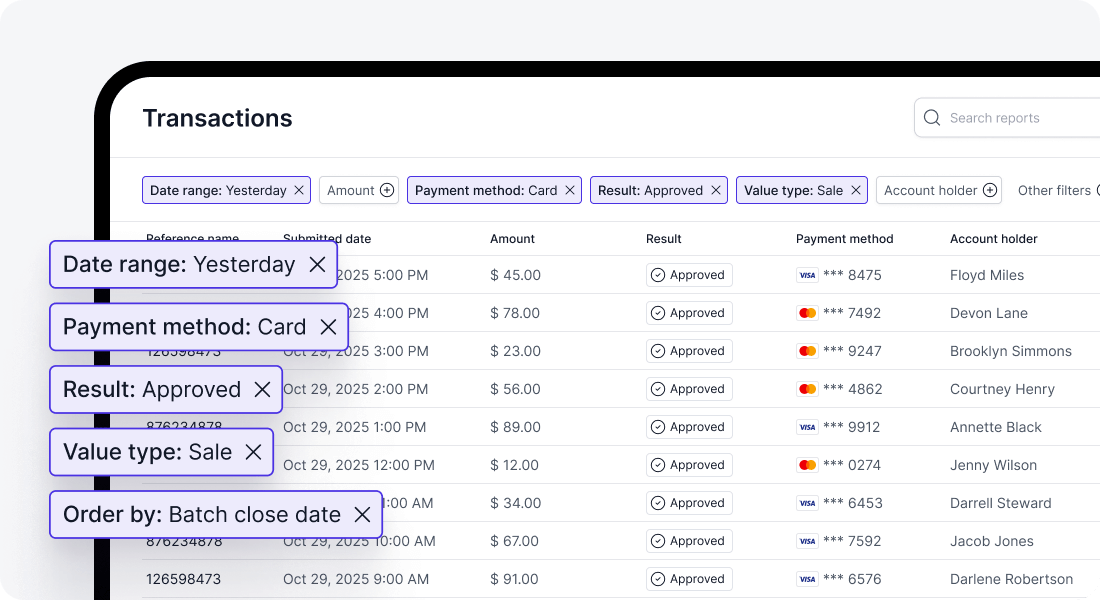Sort by Submitted date column header
The width and height of the screenshot is (1100, 600).
[x=327, y=239]
